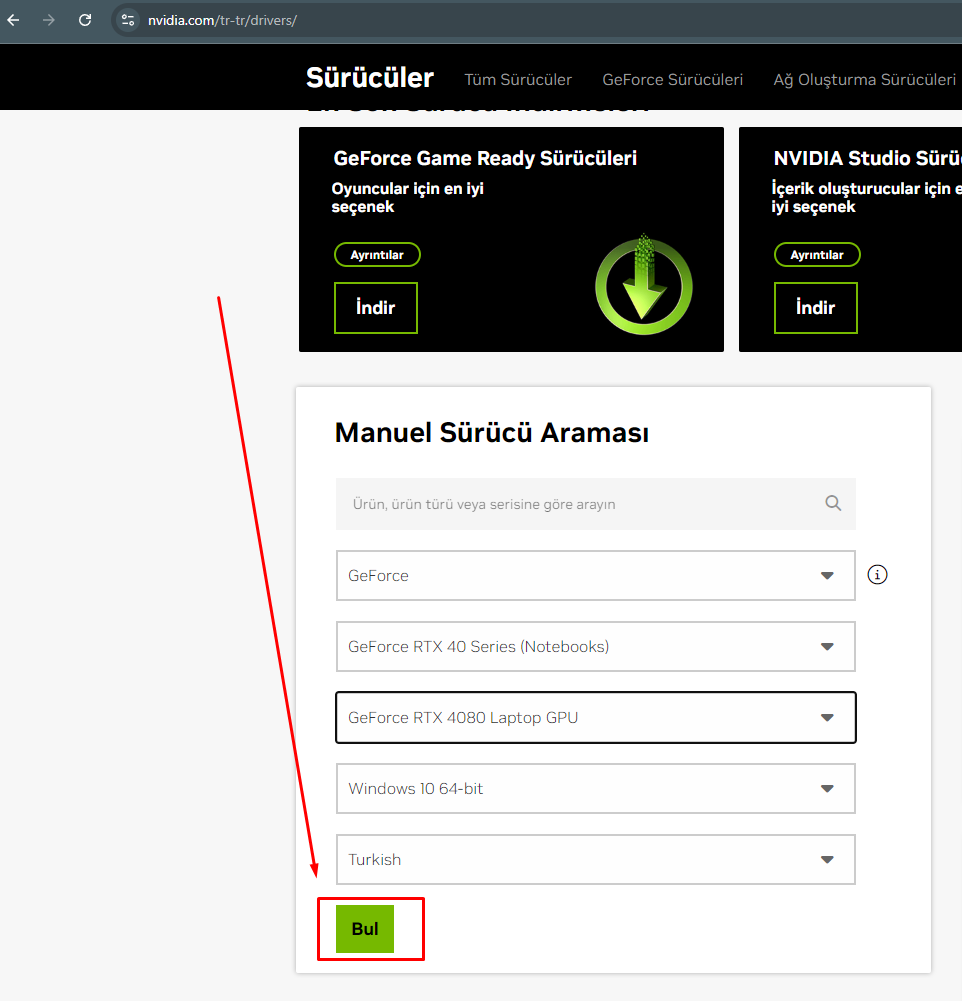Click the green download arrow graphic
This screenshot has width=962, height=1001.
[643, 285]
